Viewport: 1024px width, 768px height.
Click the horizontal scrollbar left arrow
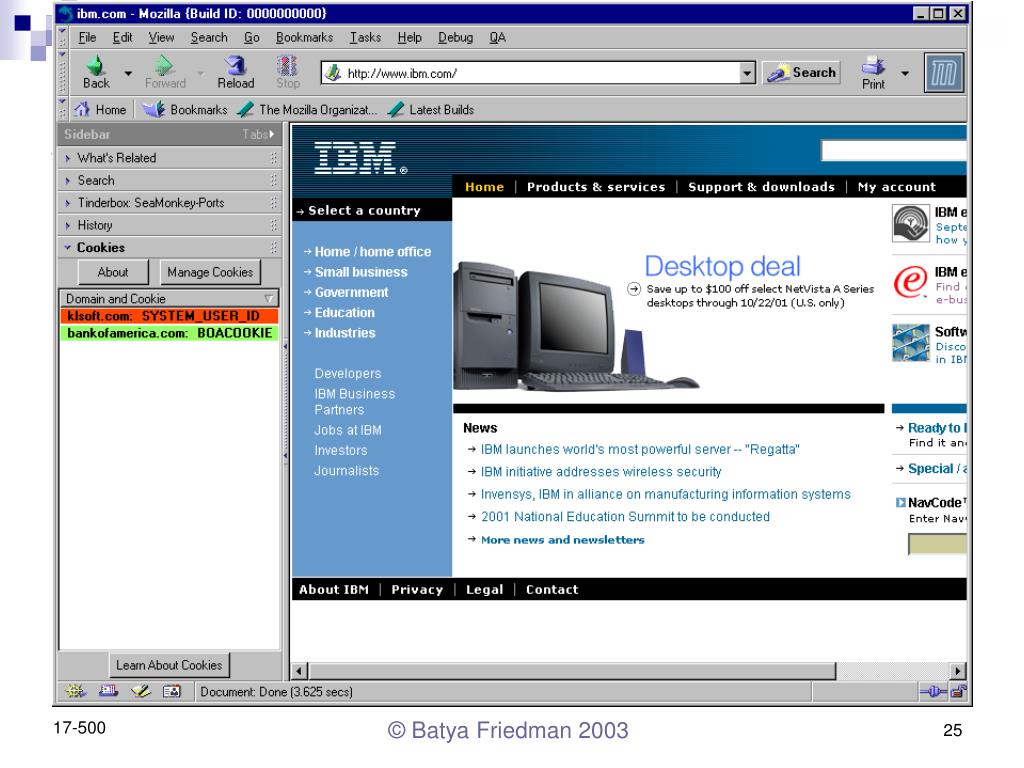pyautogui.click(x=299, y=671)
